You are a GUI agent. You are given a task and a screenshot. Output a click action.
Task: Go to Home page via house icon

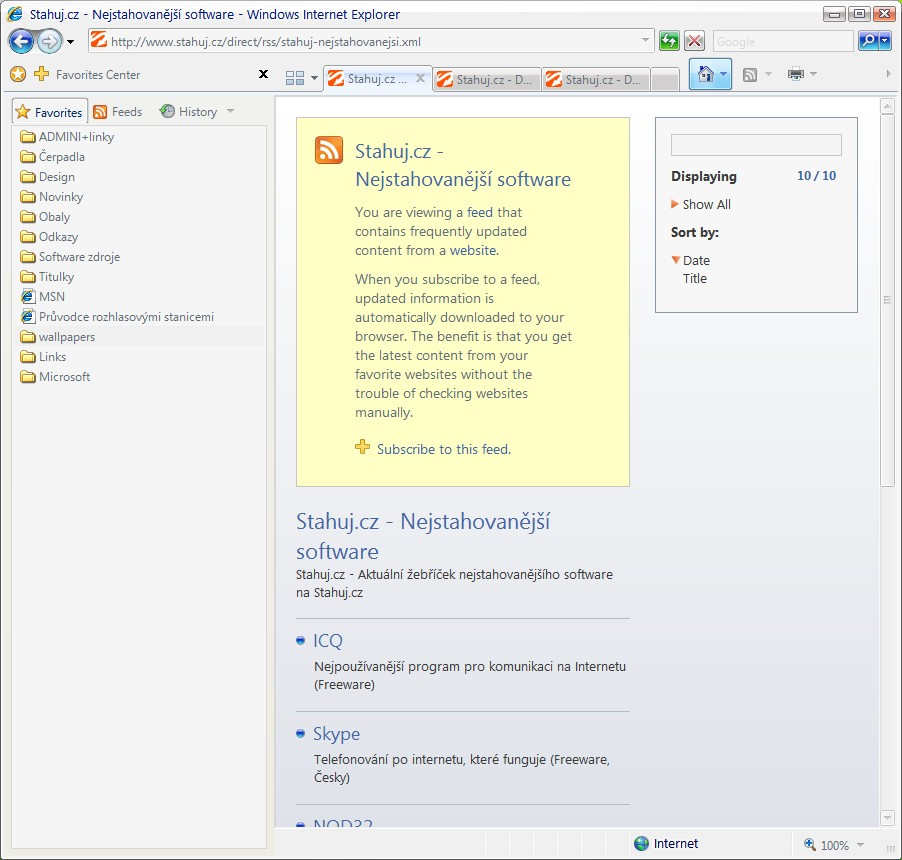coord(705,74)
